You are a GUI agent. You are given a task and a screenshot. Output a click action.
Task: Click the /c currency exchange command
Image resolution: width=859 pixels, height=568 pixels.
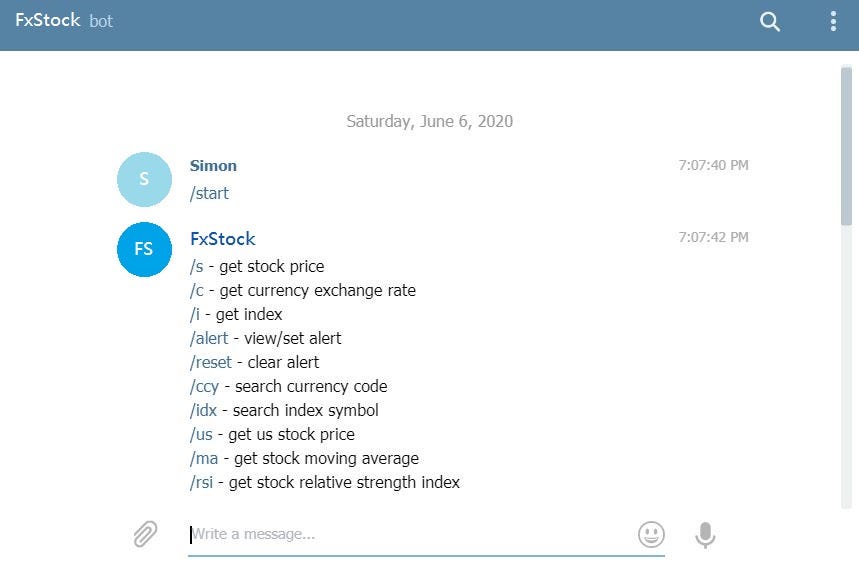(197, 291)
